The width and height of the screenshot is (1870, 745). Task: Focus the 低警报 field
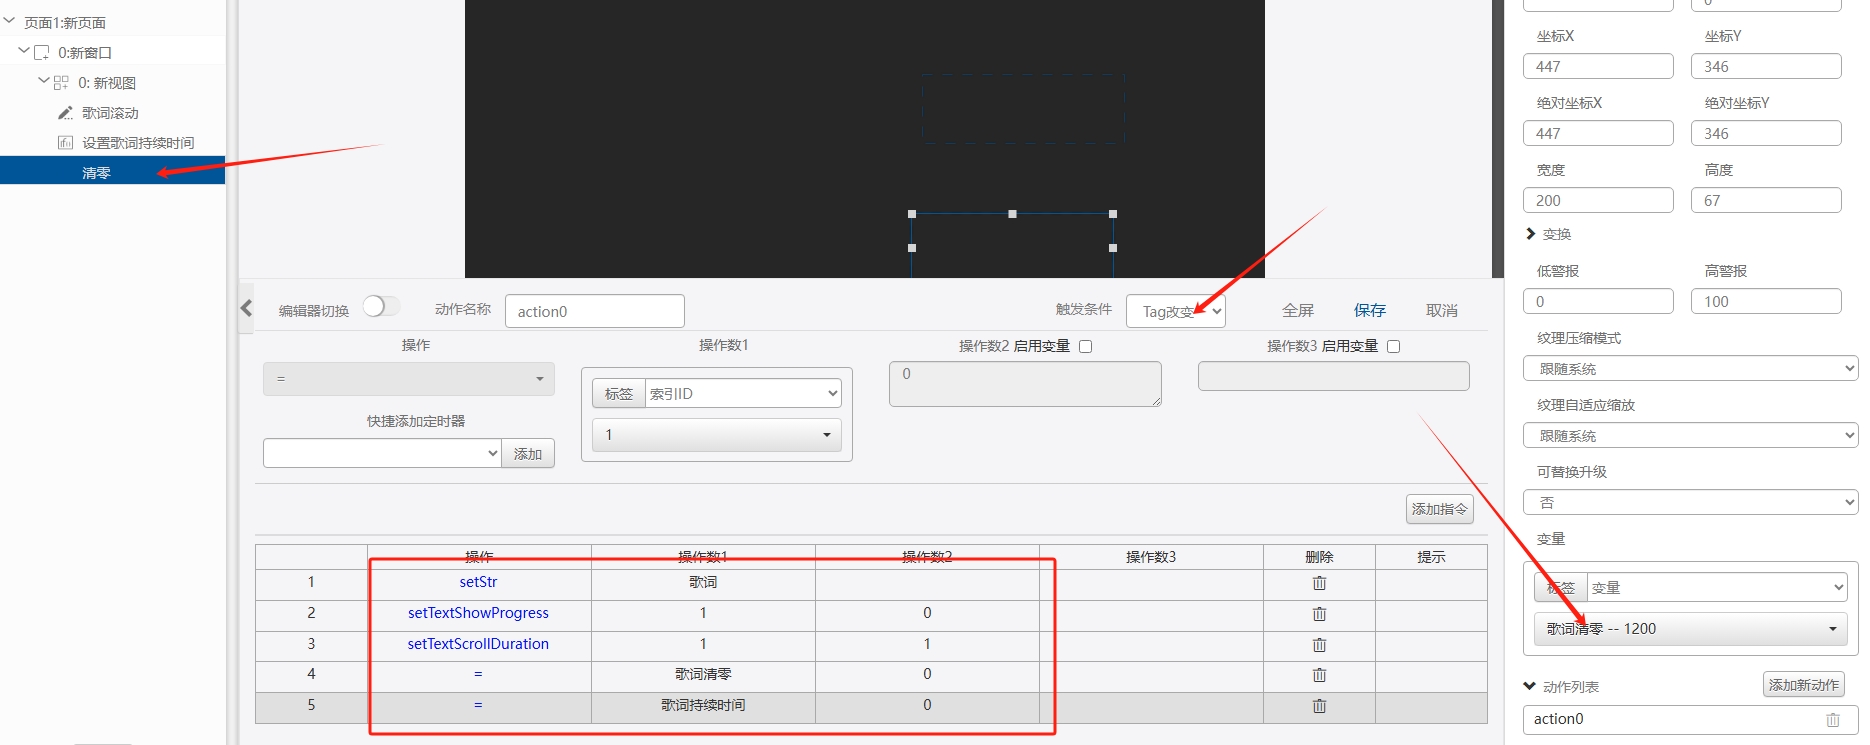(1598, 301)
